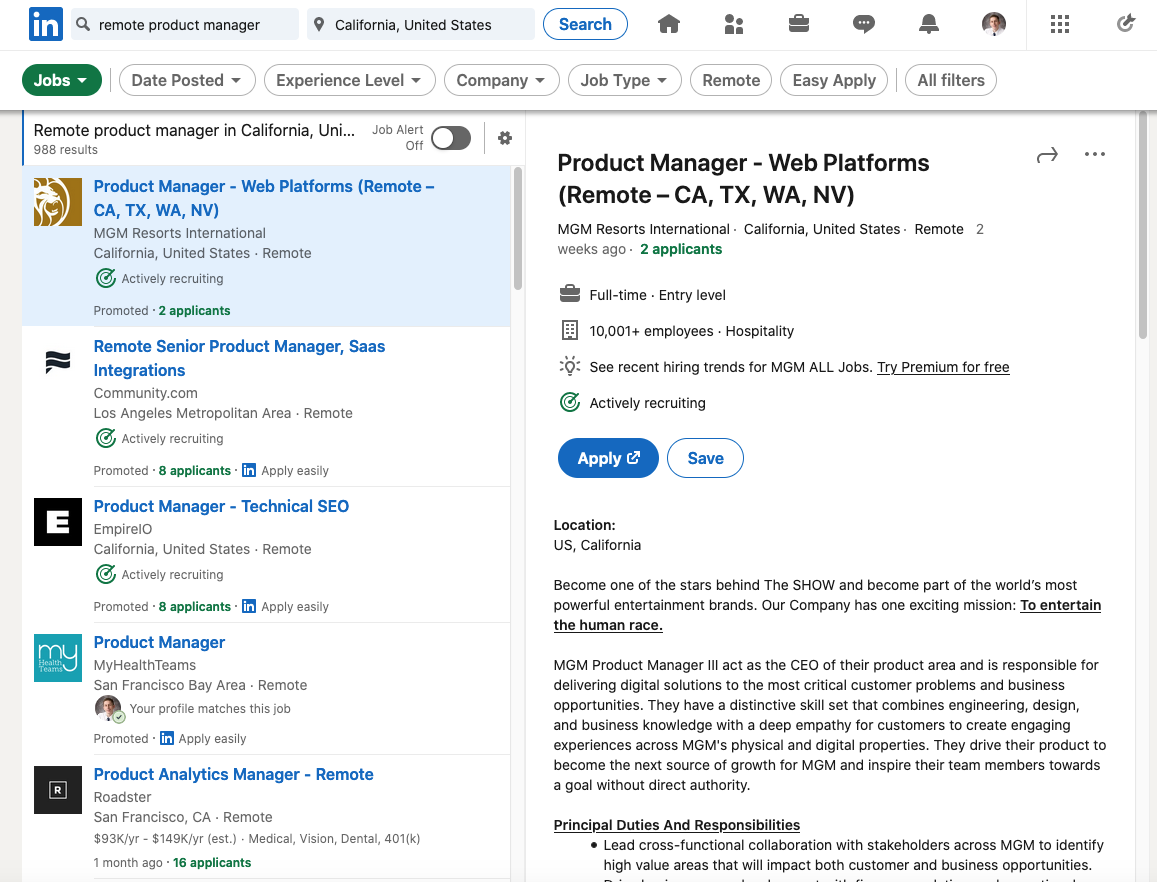Click LinkedIn icon in Community.com Apply easily
Screen dimensions: 1157x882
coord(249,470)
